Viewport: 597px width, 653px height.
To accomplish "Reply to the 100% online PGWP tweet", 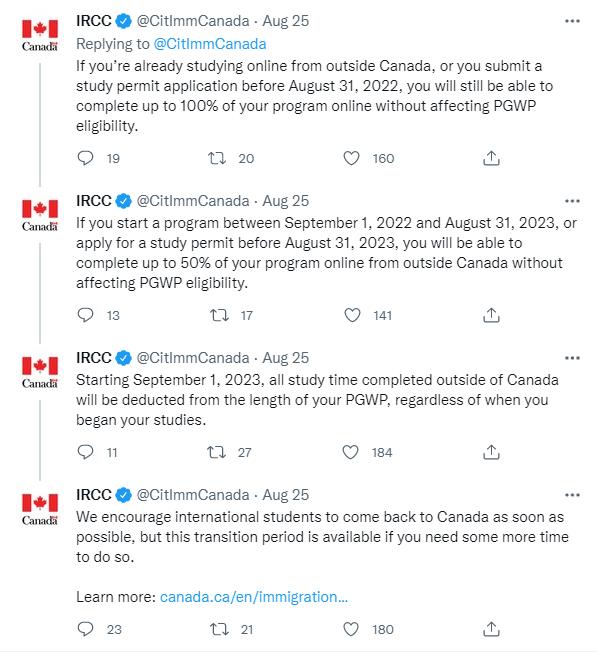I will (86, 158).
